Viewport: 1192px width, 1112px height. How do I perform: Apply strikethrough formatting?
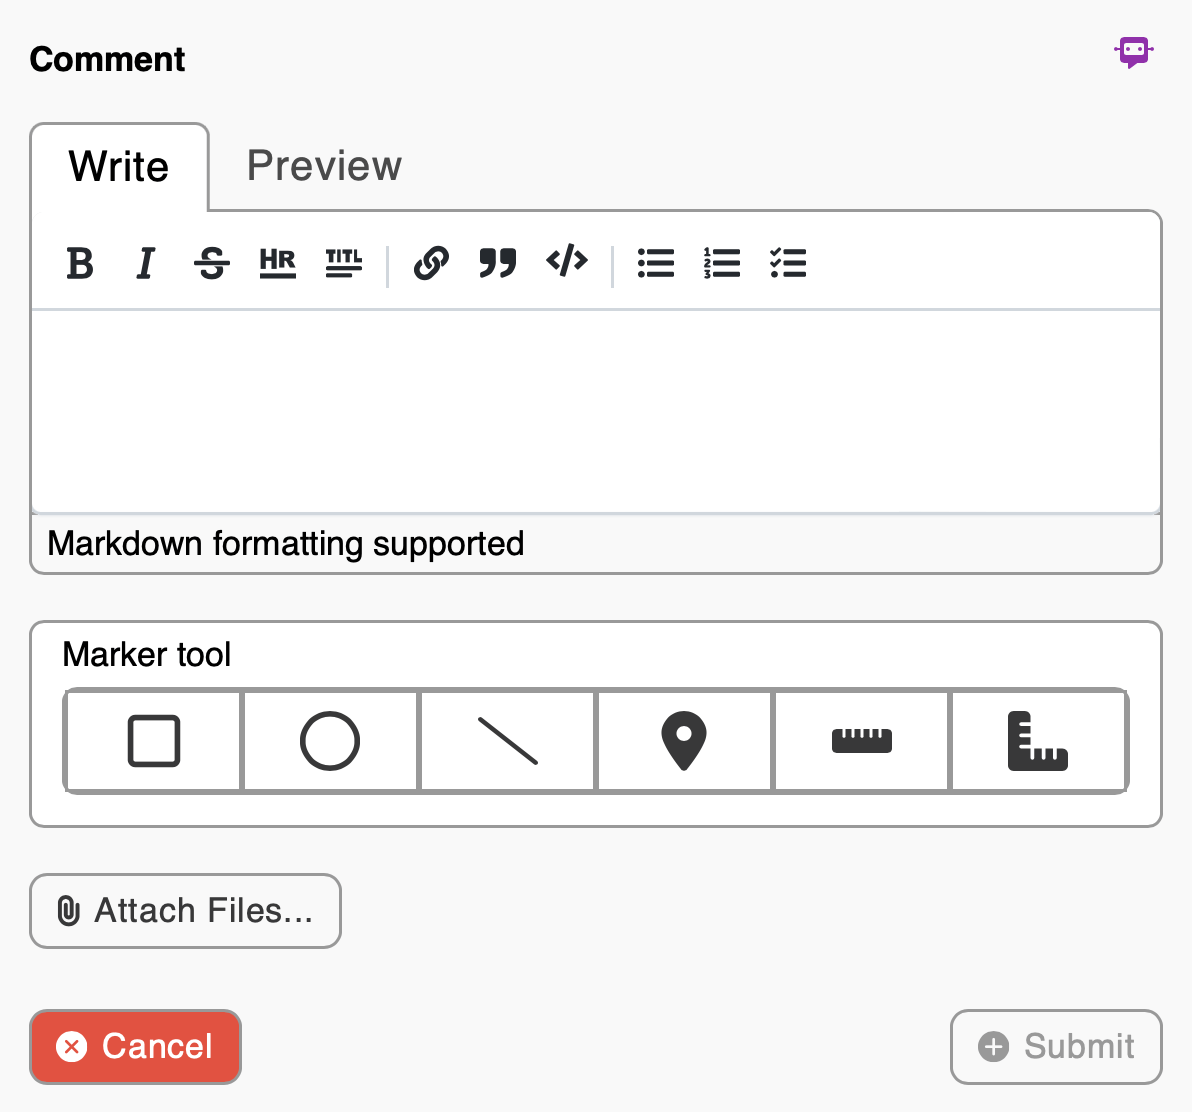(x=212, y=263)
